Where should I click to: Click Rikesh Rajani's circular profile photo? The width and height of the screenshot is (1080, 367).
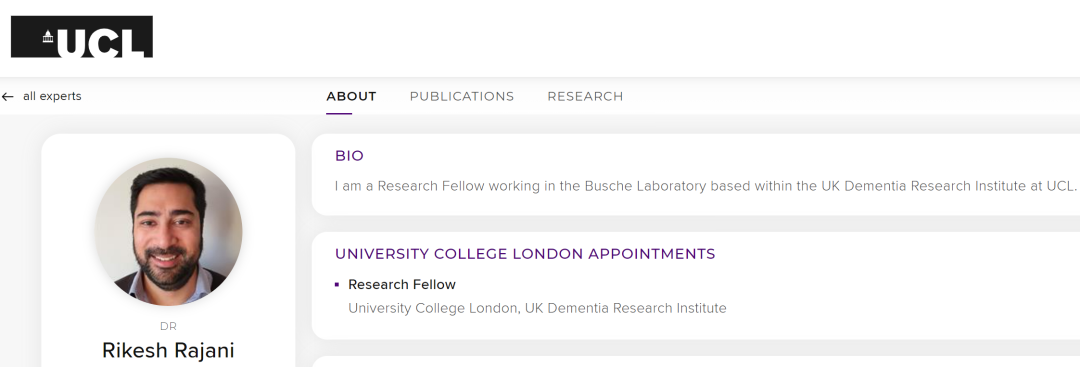[168, 232]
